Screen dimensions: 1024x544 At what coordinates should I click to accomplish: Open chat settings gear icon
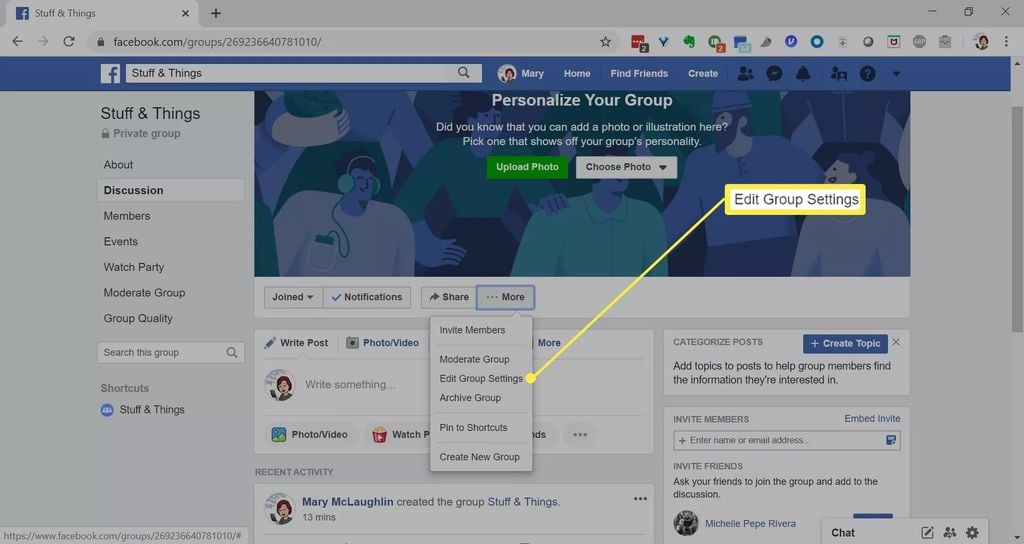(x=972, y=533)
